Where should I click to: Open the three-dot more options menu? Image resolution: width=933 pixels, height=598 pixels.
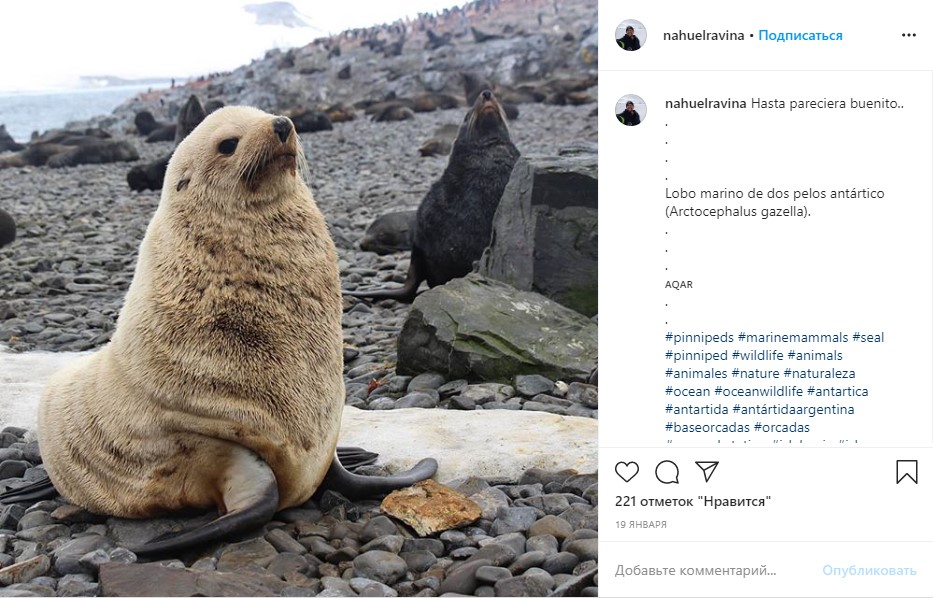coord(908,35)
